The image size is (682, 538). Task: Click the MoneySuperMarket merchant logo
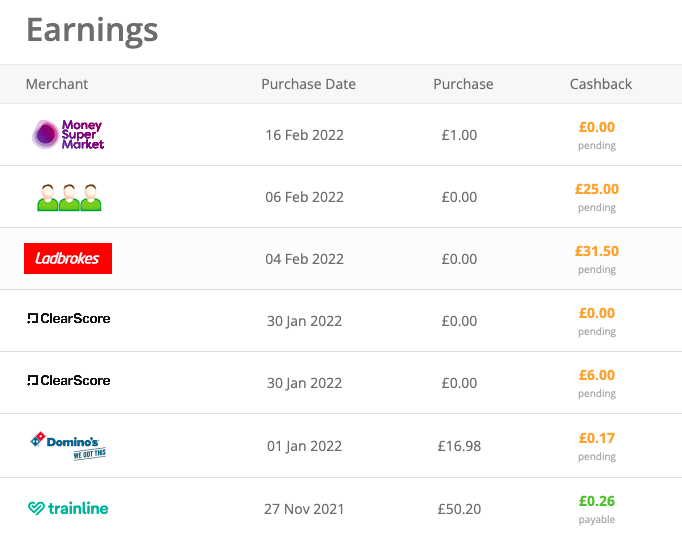pyautogui.click(x=68, y=135)
